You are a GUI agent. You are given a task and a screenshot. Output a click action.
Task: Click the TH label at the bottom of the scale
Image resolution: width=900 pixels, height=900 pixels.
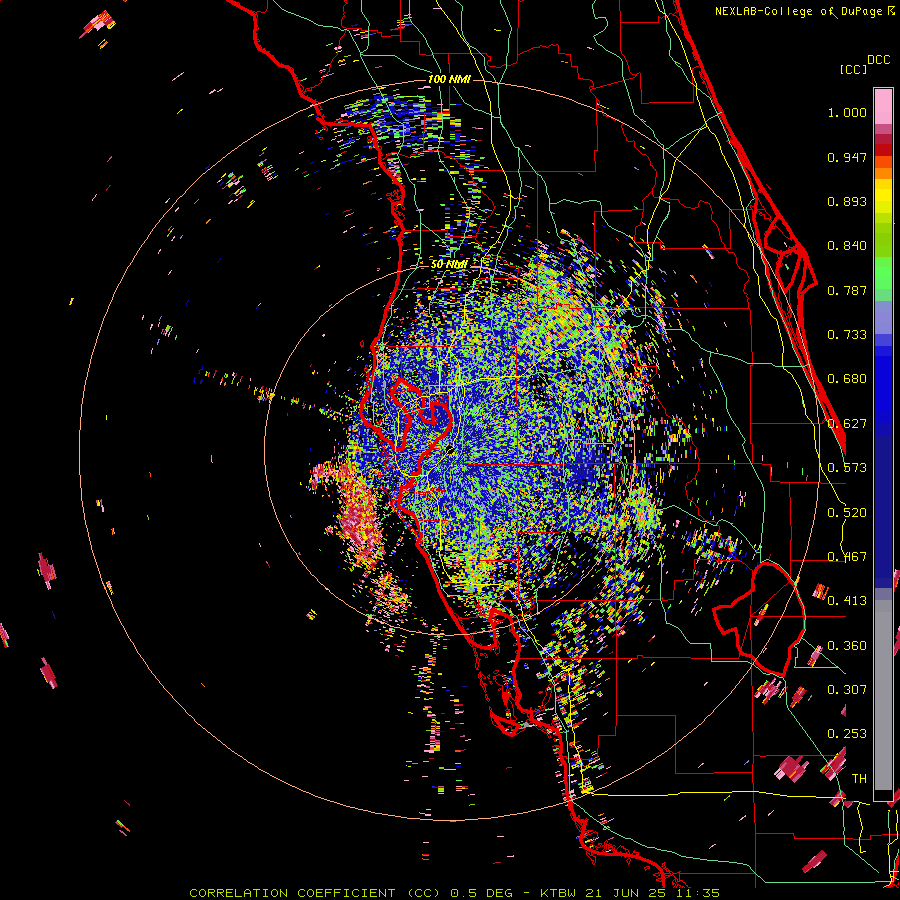click(859, 779)
